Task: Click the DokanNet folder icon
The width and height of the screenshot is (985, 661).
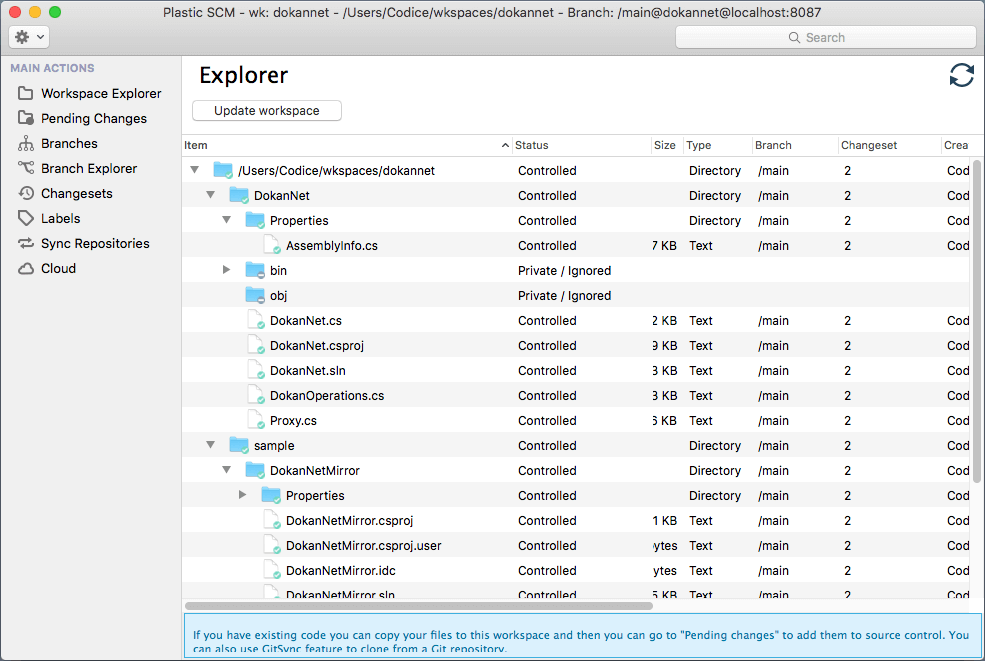Action: (239, 195)
